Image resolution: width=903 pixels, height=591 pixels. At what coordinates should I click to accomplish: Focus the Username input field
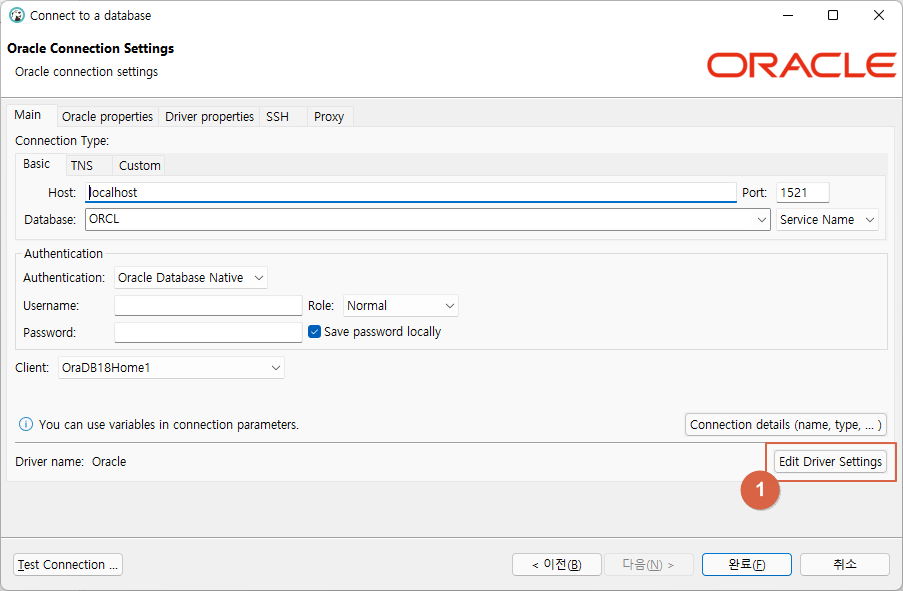(208, 305)
